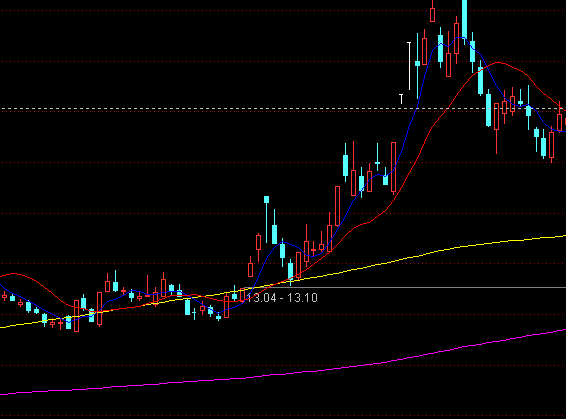Select the red candle with the long lower wick after the peak
Image resolution: width=566 pixels, height=419 pixels.
click(497, 128)
